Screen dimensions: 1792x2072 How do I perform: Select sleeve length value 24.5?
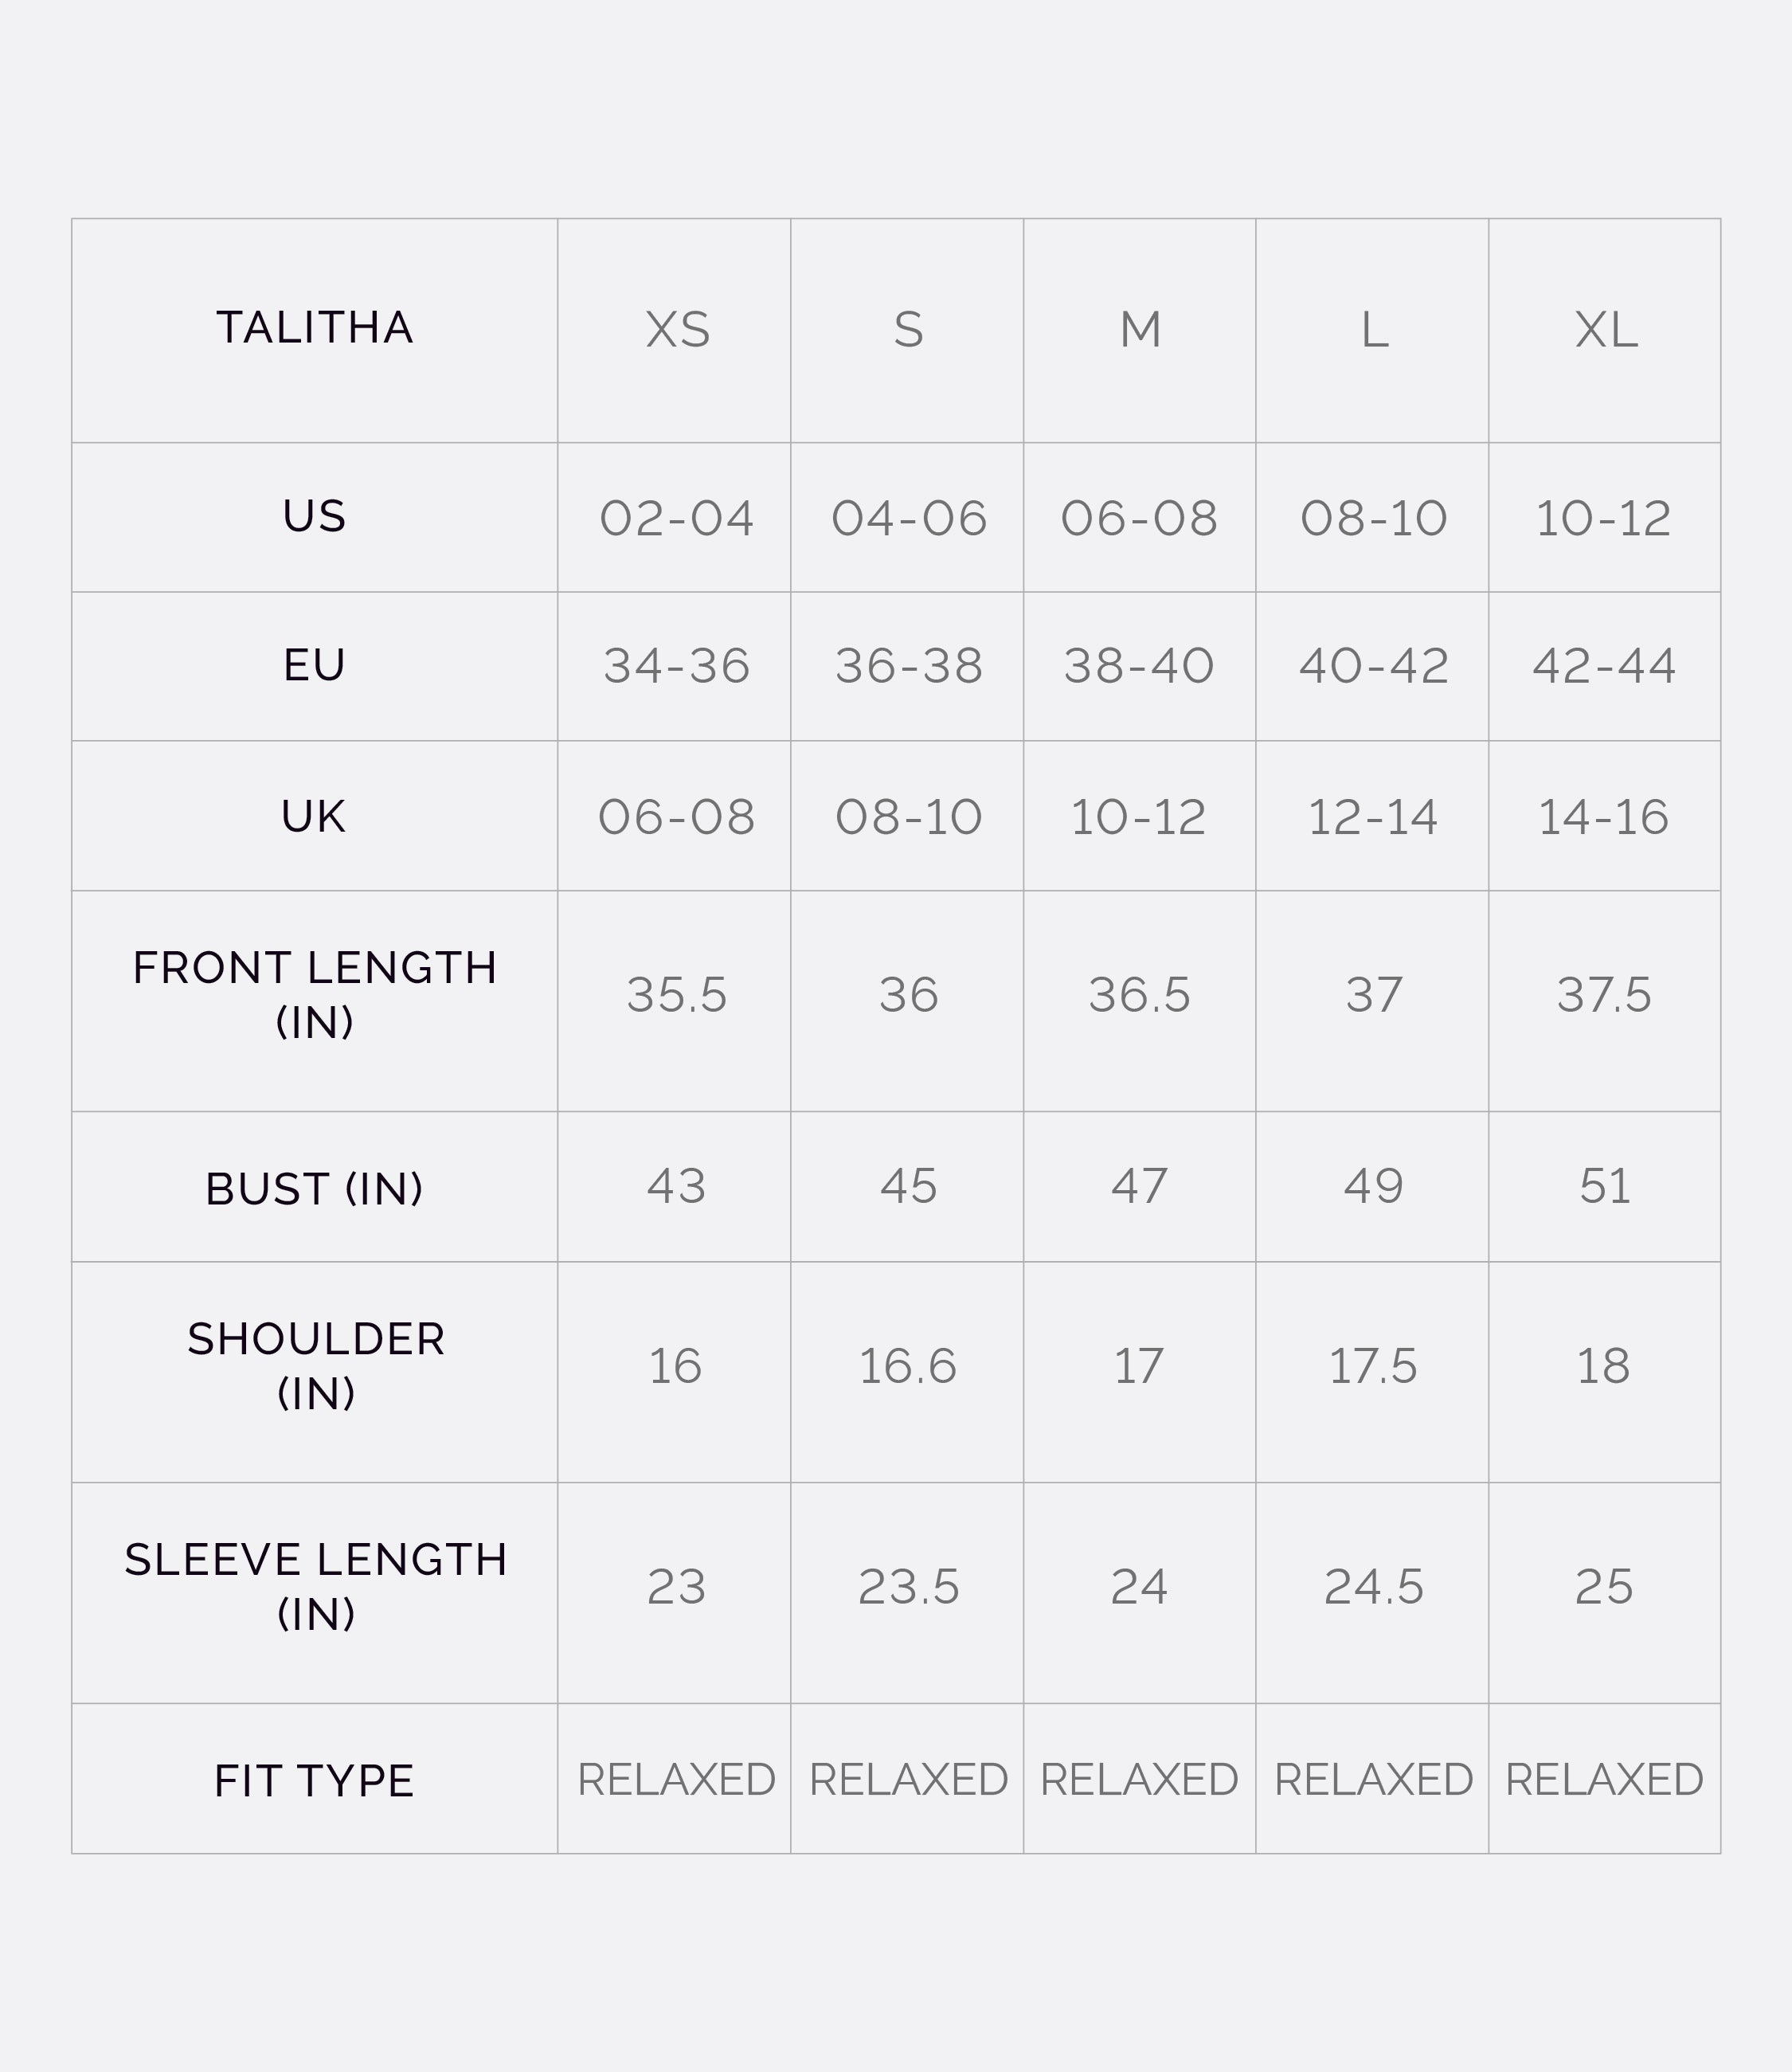[1373, 1587]
